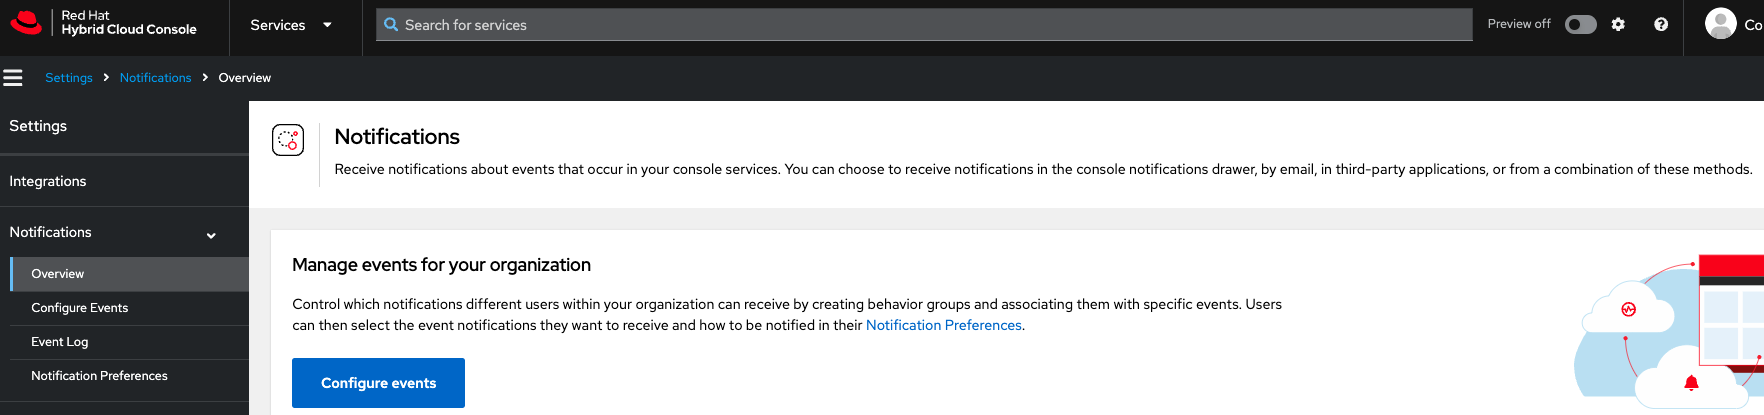
Task: Click the Red Hat logo icon
Action: tap(26, 23)
